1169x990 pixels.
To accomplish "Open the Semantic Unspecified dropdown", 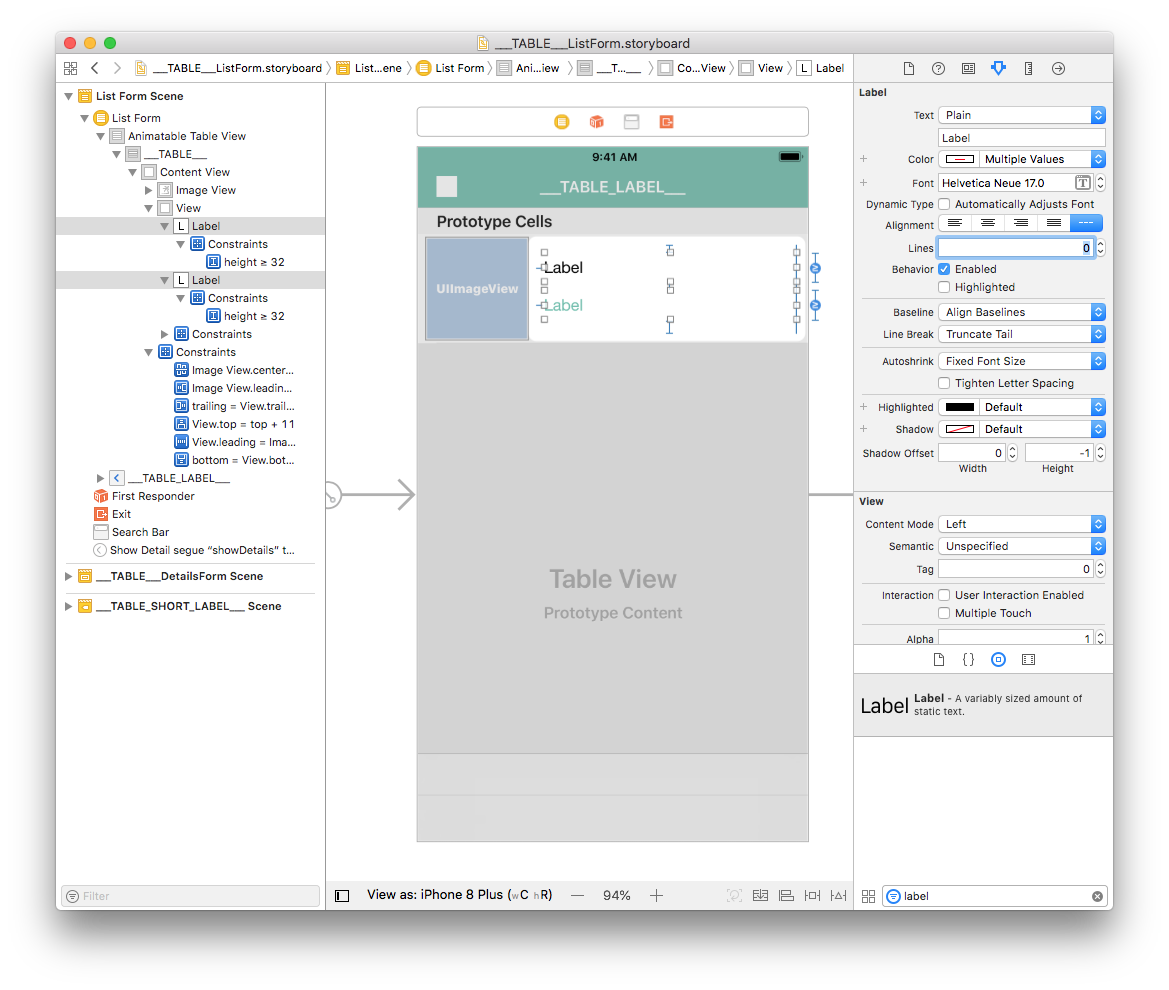I will point(1021,546).
